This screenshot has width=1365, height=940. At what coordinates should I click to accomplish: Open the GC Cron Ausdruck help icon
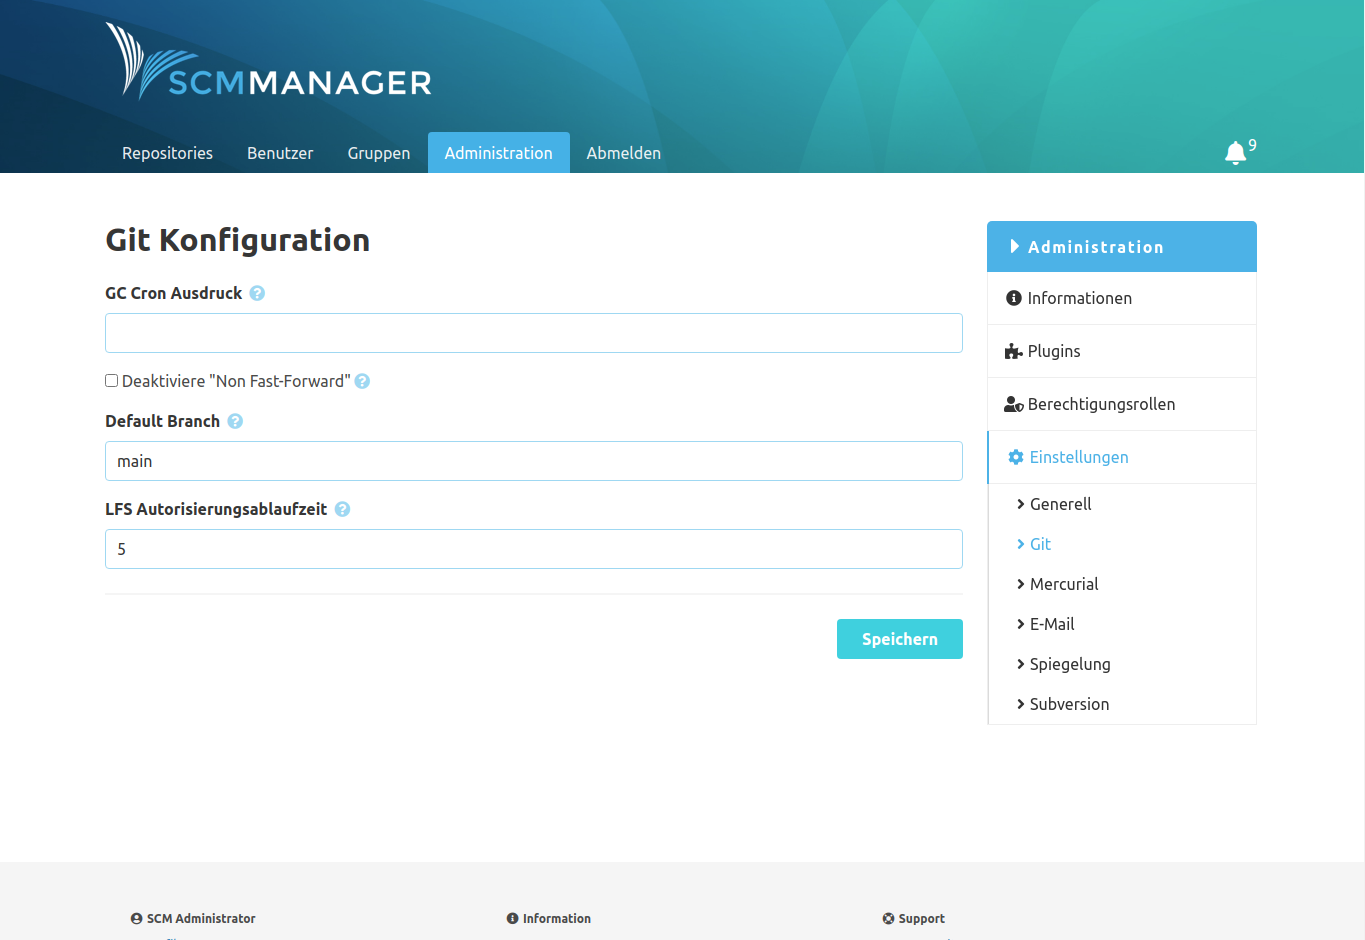pyautogui.click(x=257, y=292)
